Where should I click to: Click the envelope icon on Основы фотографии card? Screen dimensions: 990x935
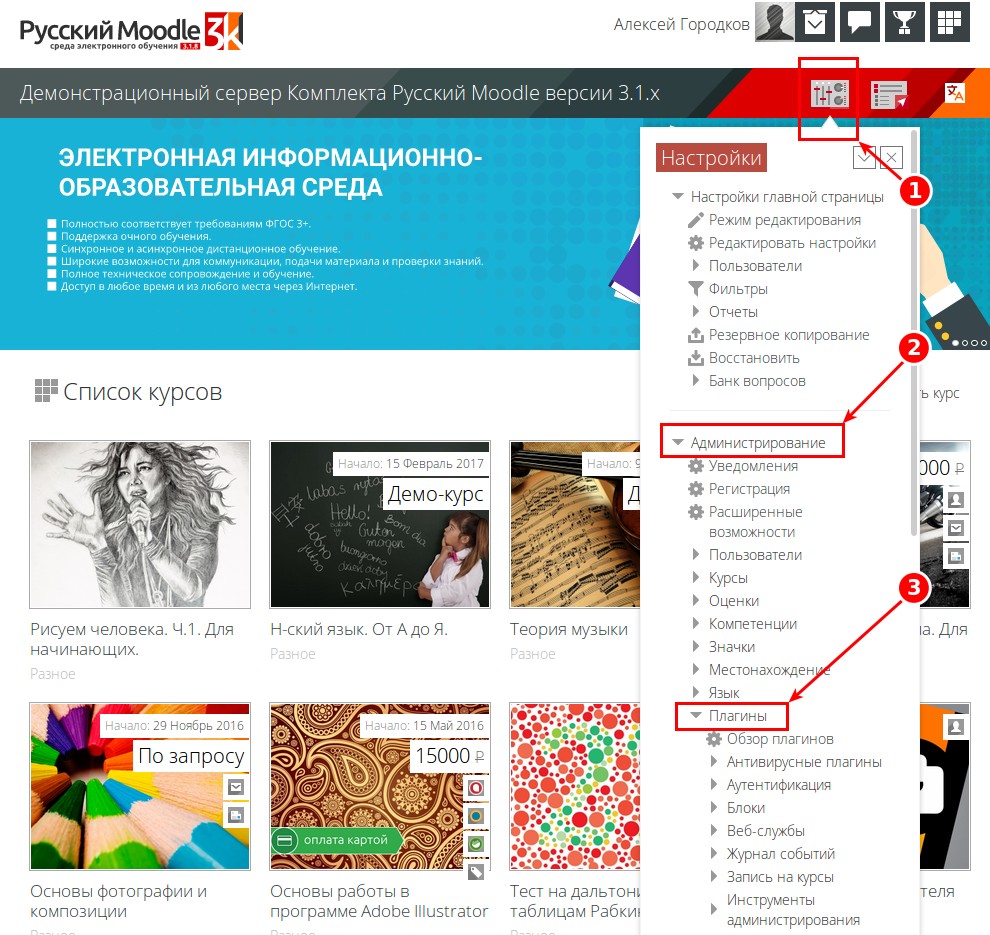236,787
